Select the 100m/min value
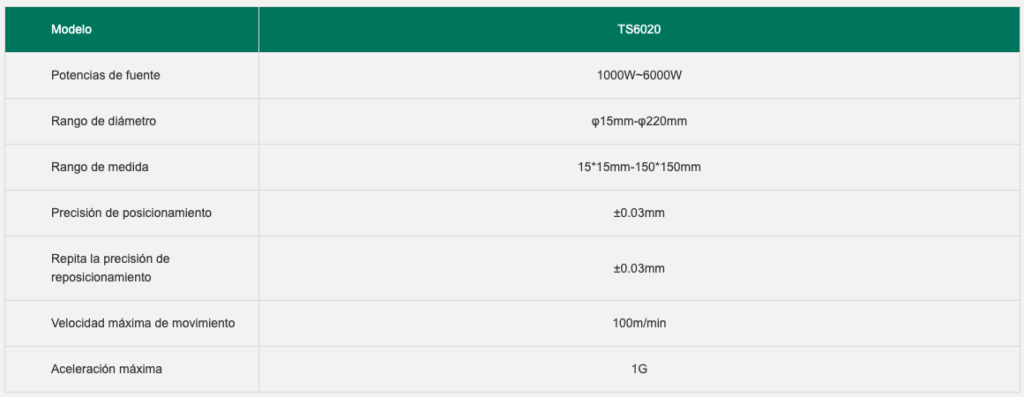The height and width of the screenshot is (397, 1024). (639, 323)
